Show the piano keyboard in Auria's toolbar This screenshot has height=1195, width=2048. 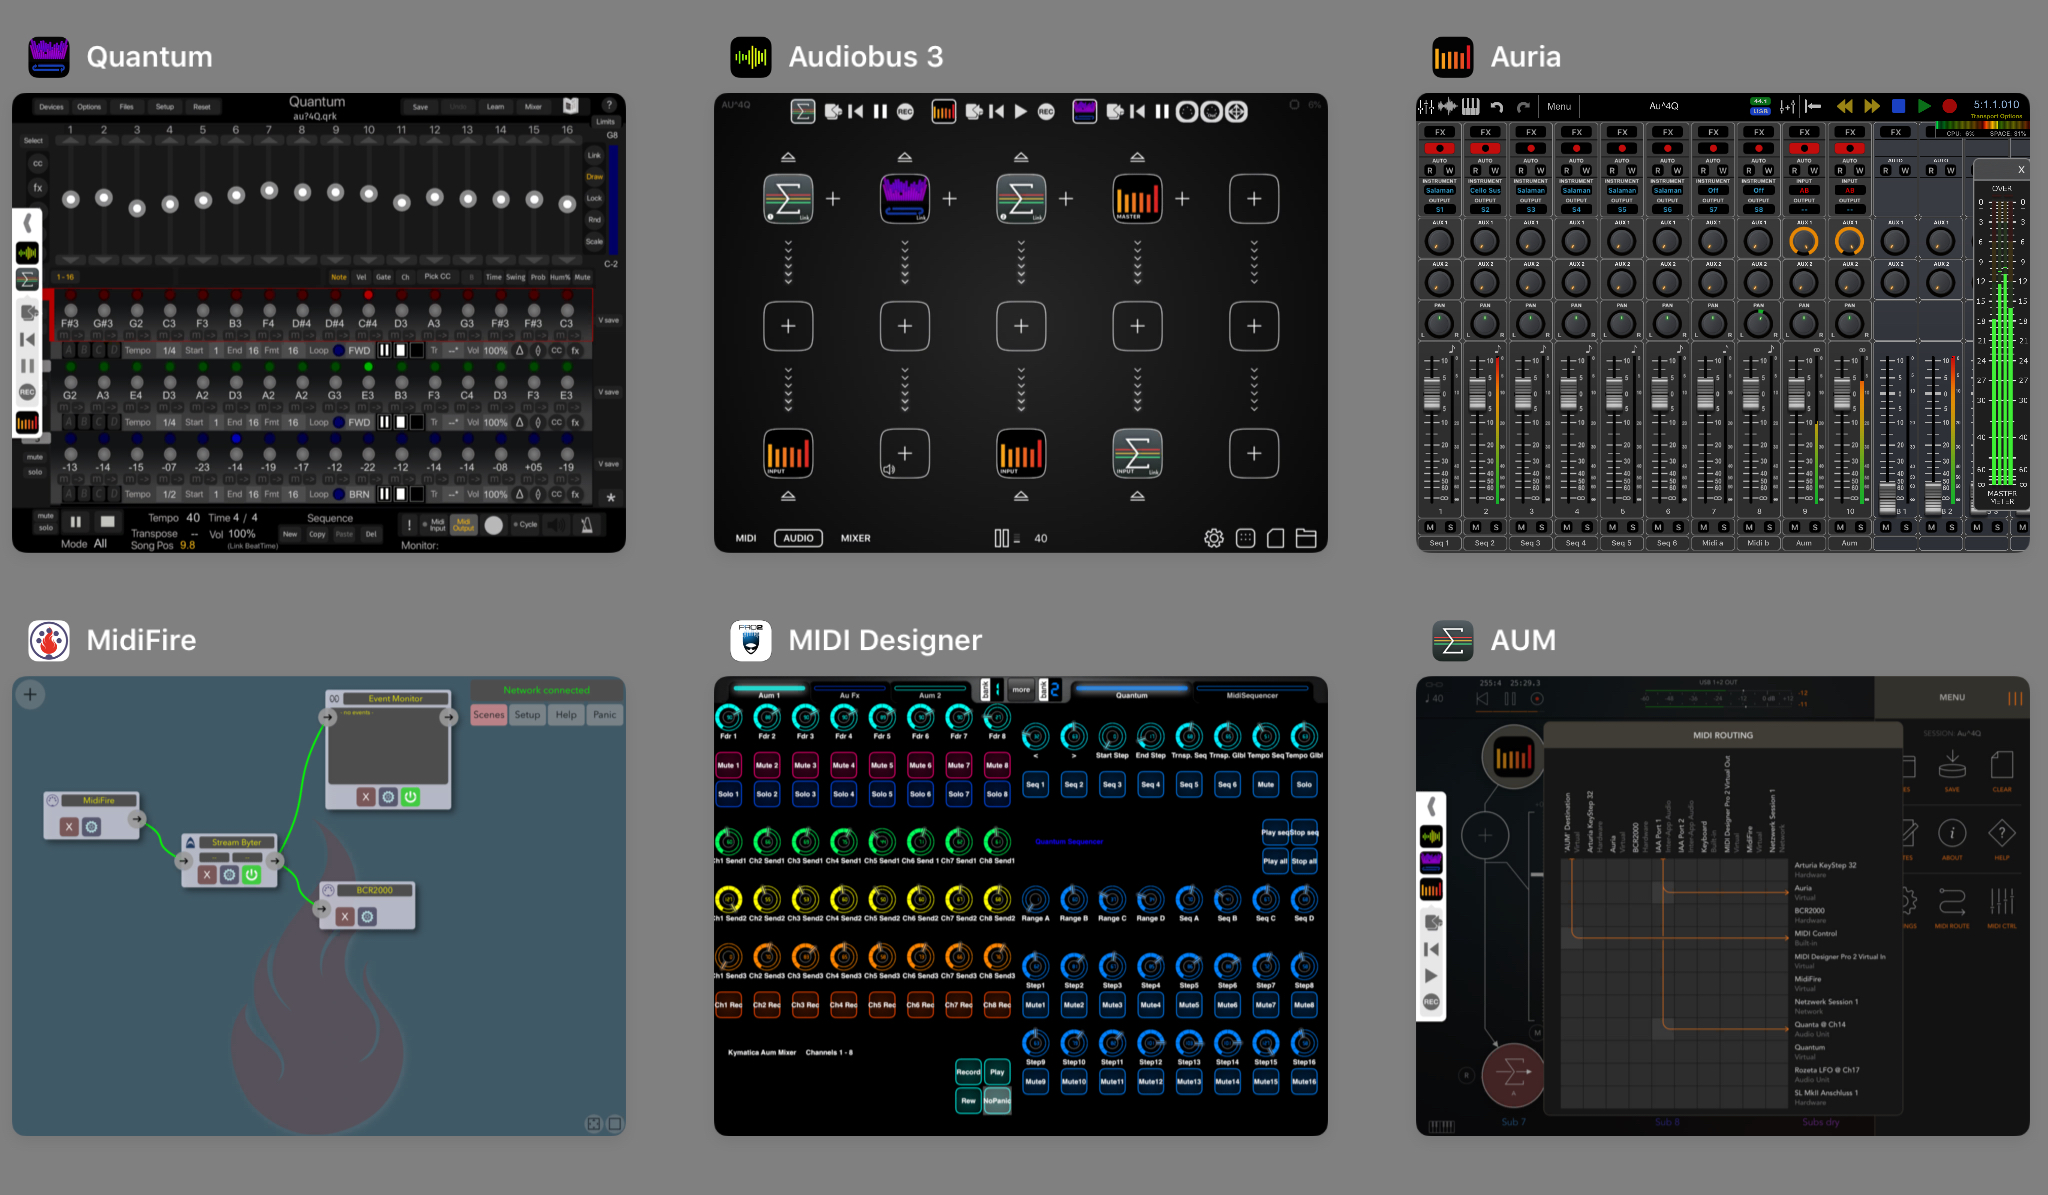[1471, 106]
